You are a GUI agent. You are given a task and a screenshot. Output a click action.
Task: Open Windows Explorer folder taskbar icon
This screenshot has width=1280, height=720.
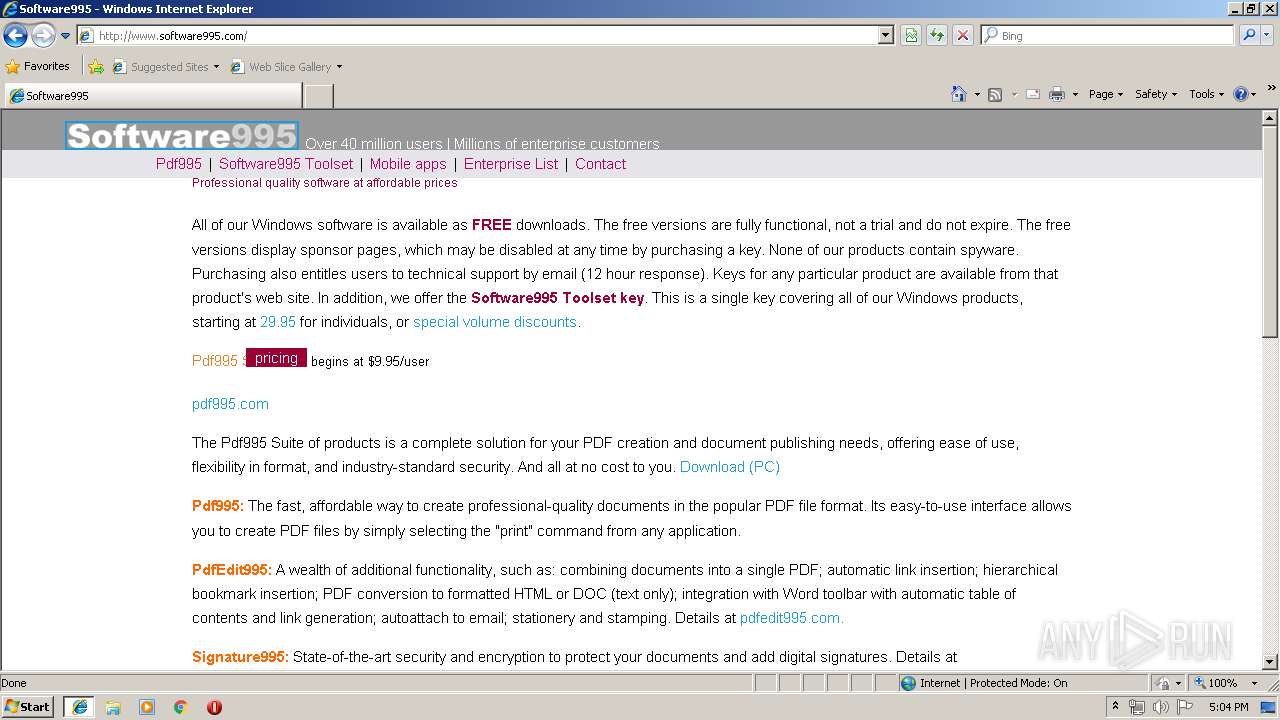click(113, 707)
